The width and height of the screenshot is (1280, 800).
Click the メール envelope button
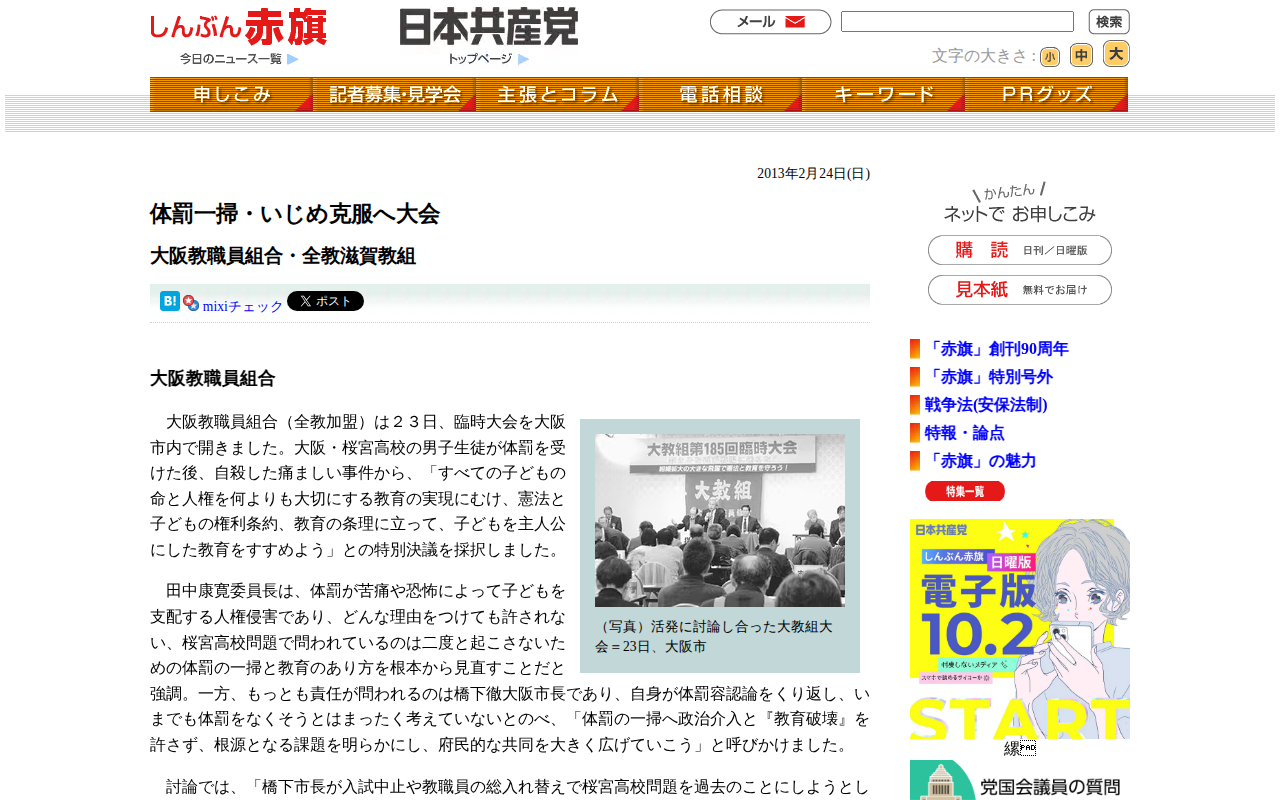770,22
